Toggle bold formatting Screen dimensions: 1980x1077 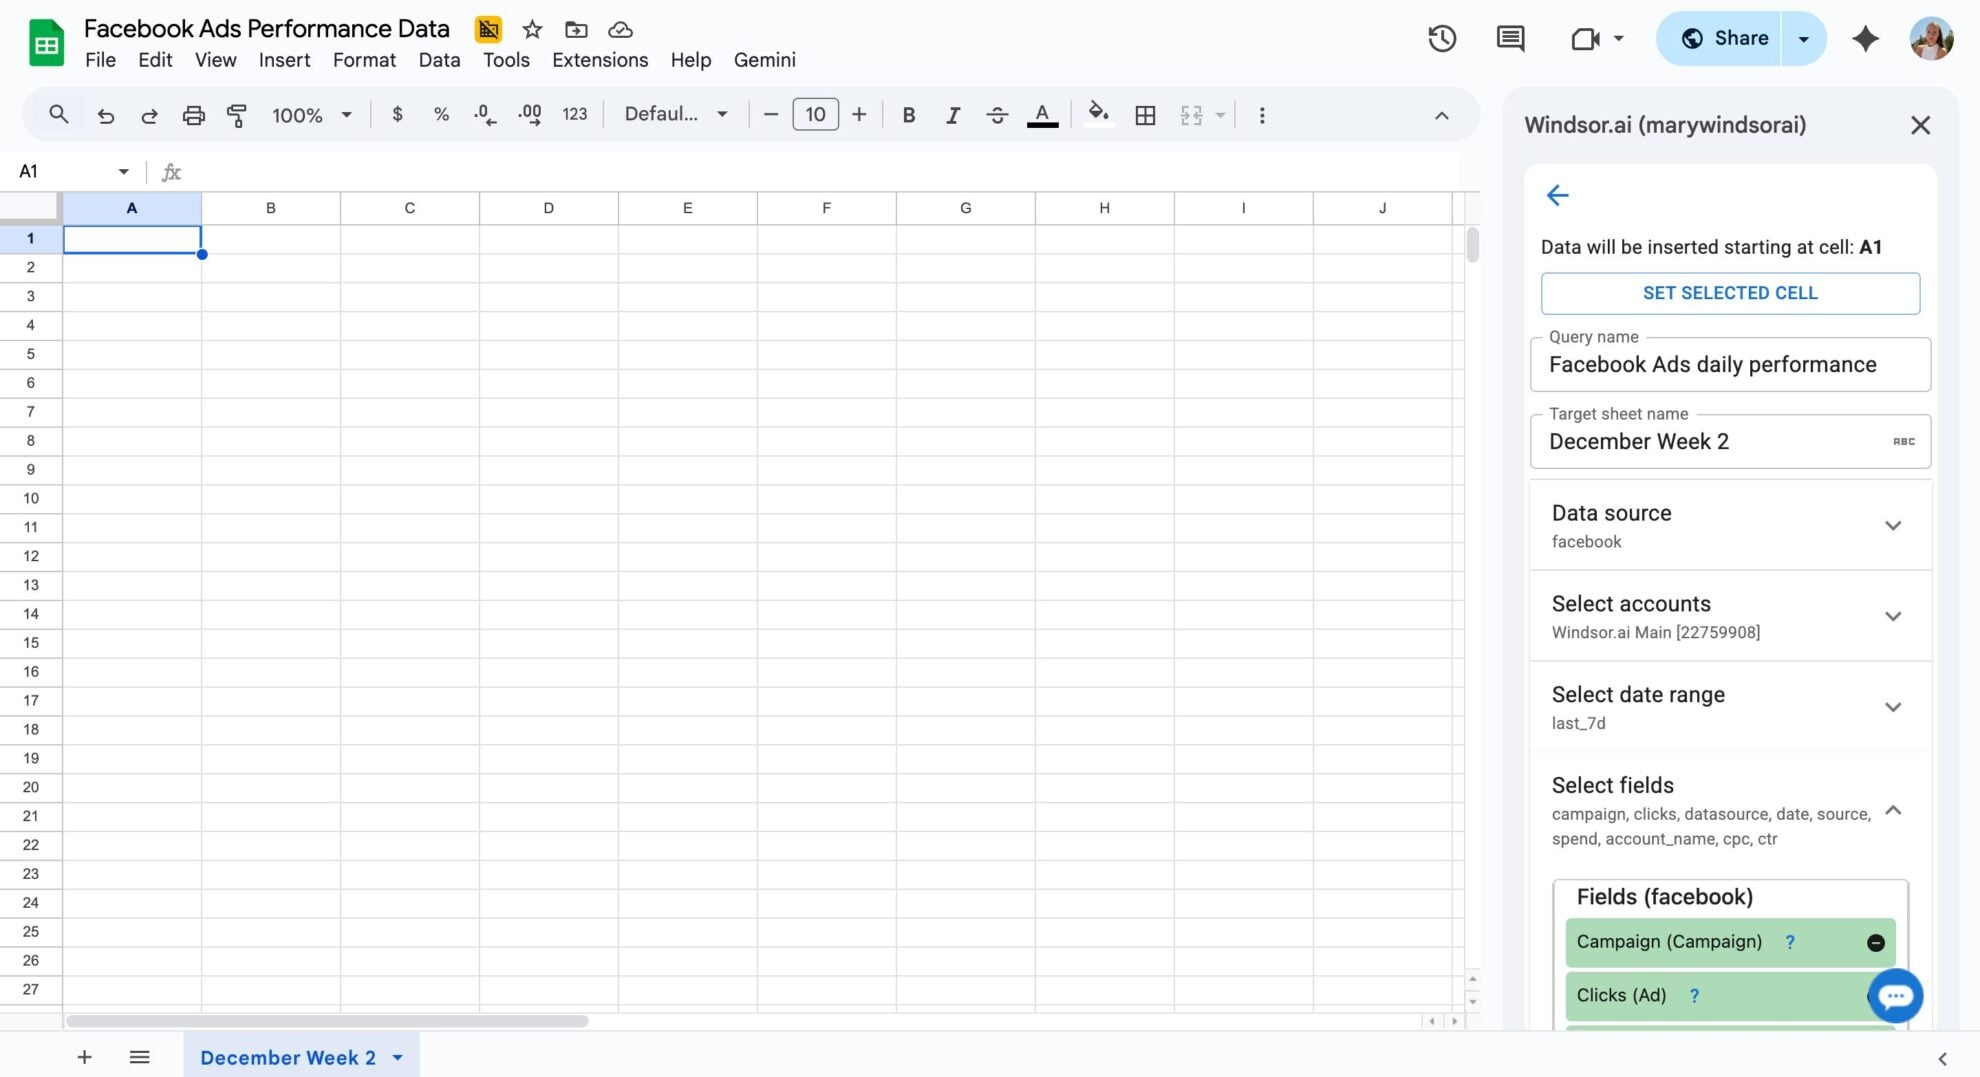908,115
